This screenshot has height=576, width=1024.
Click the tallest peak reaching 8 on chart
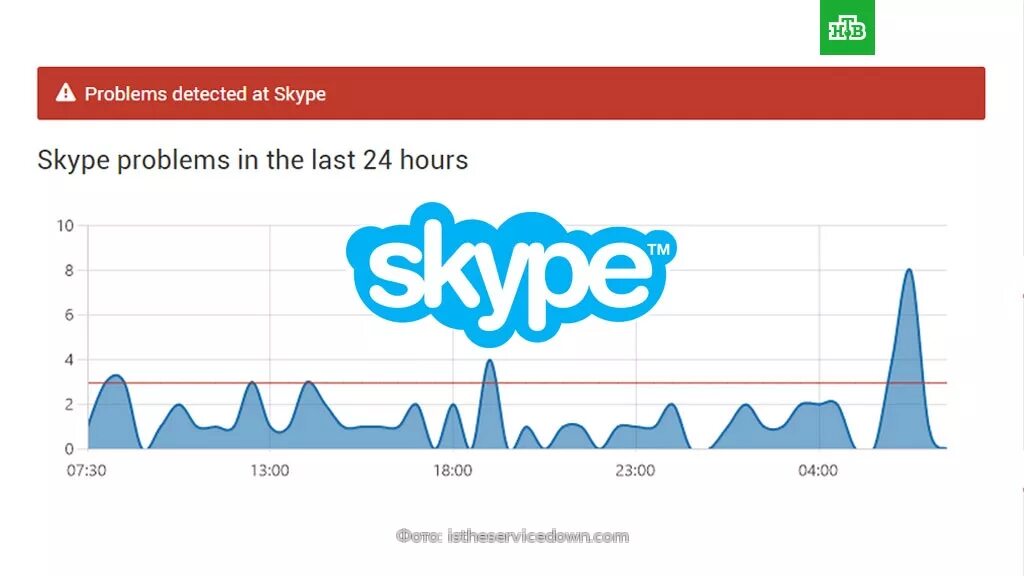[909, 271]
